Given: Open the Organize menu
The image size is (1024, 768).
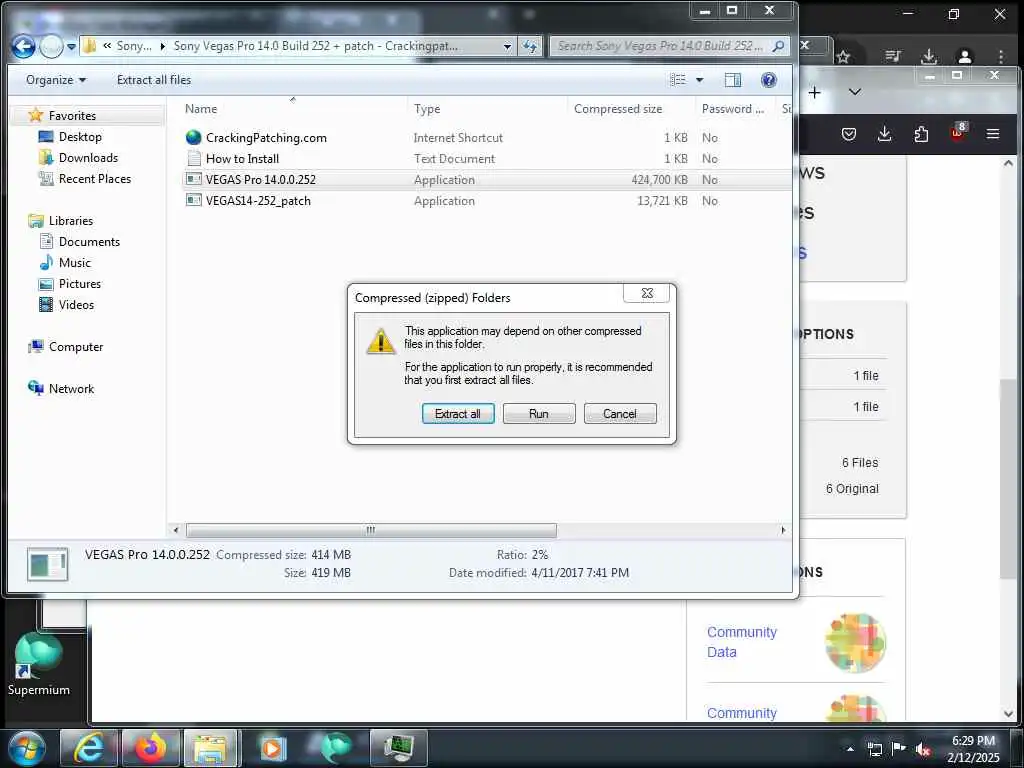Looking at the screenshot, I should point(56,80).
